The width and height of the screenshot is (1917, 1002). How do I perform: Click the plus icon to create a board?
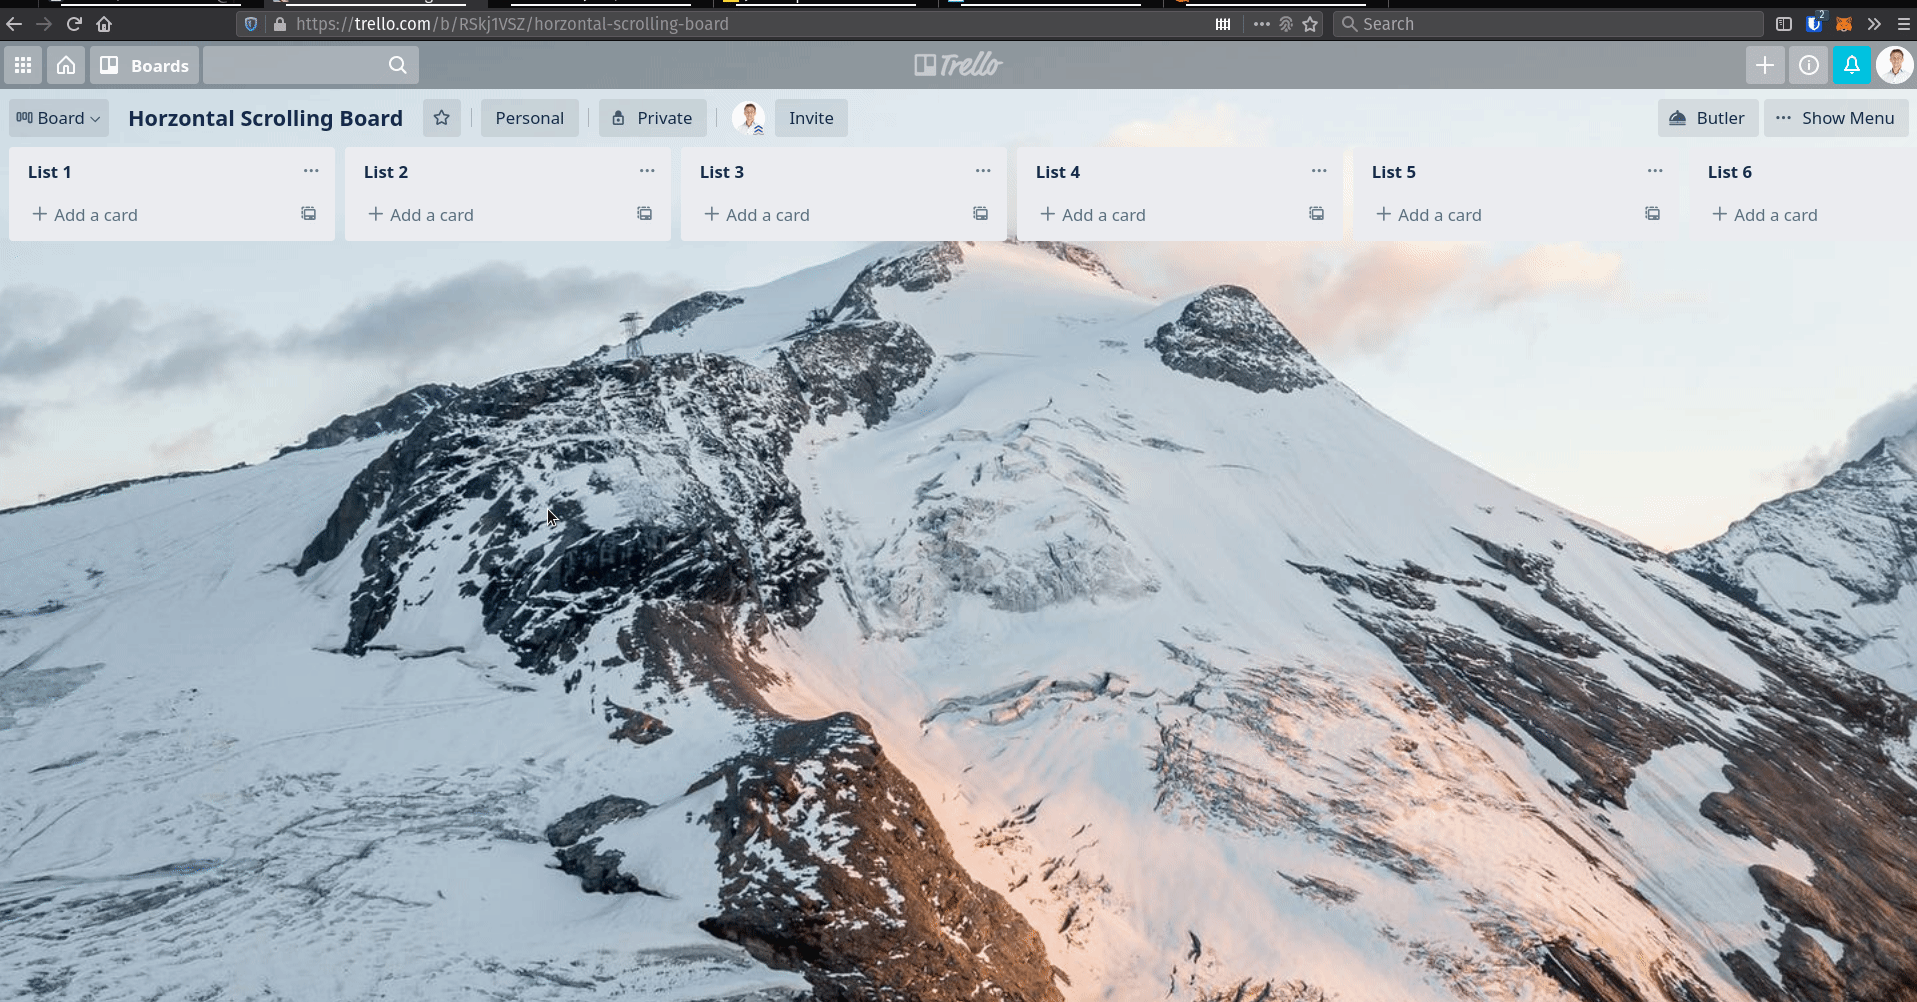click(x=1766, y=64)
